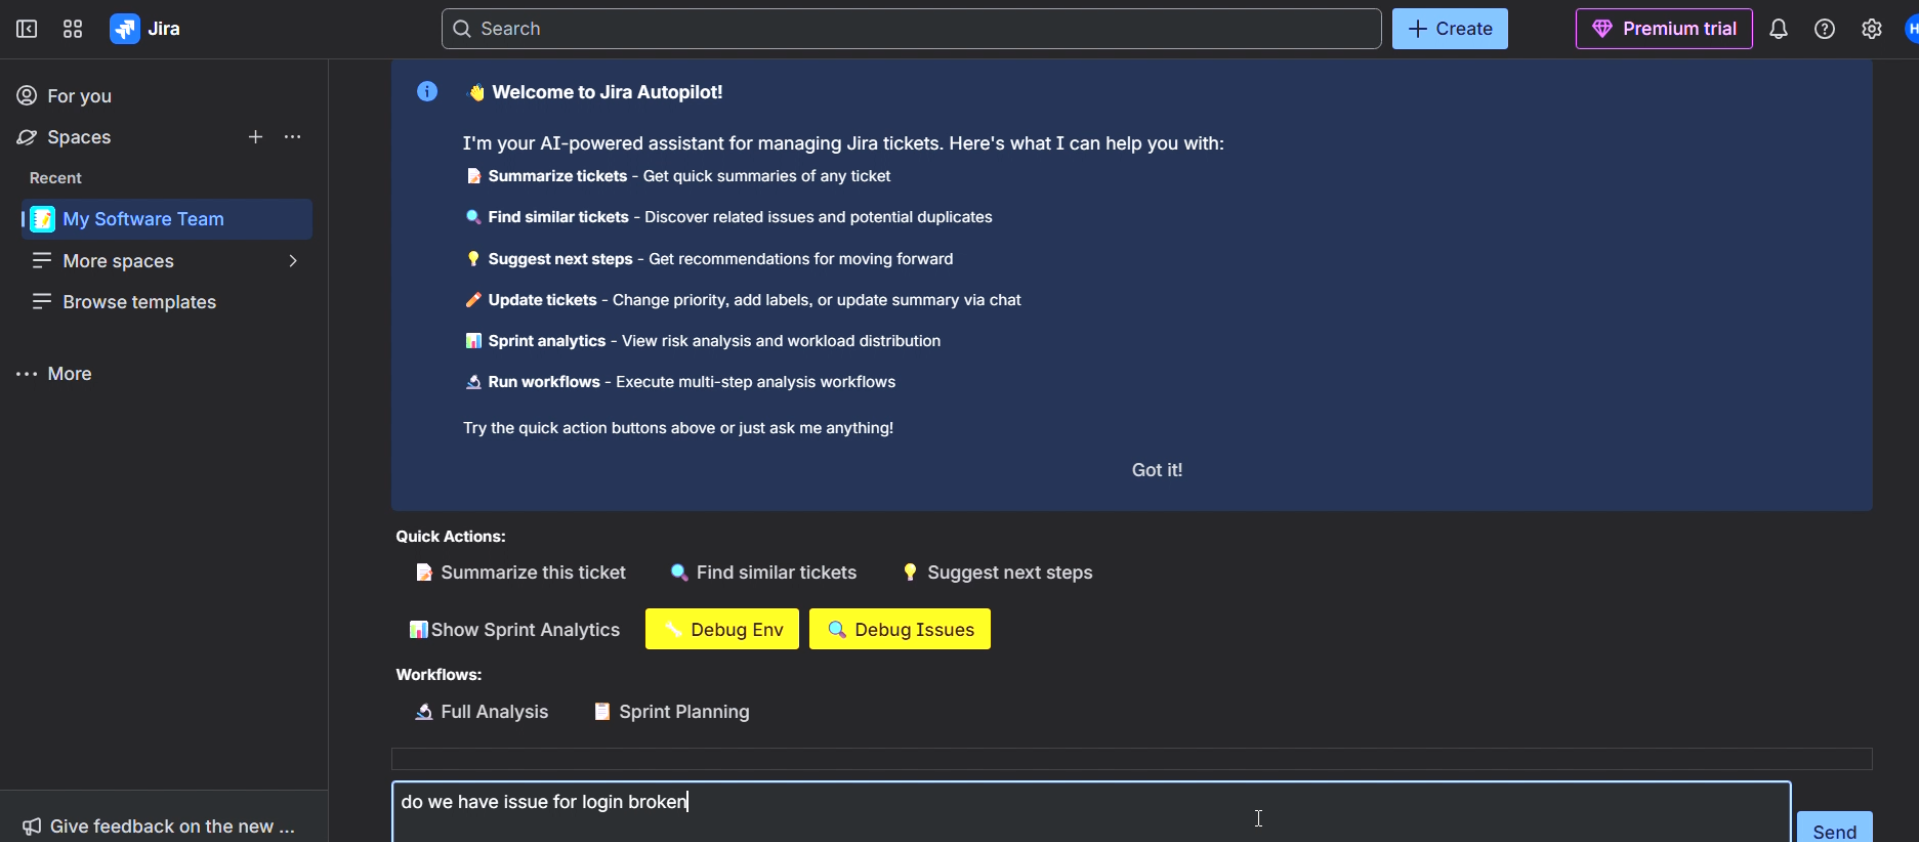Click Suggest next steps quick action
This screenshot has width=1919, height=842.
[x=997, y=573]
